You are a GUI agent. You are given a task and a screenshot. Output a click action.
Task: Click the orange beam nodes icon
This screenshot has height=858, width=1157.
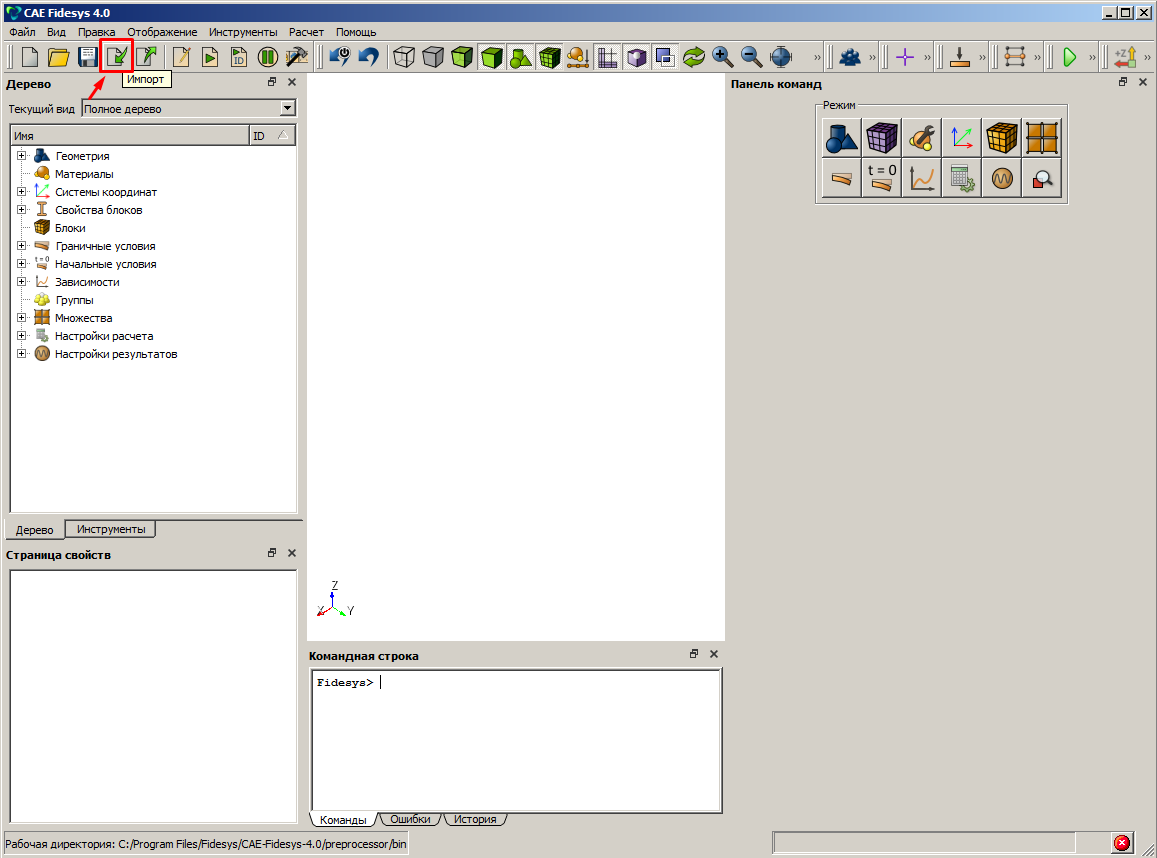pos(1015,57)
